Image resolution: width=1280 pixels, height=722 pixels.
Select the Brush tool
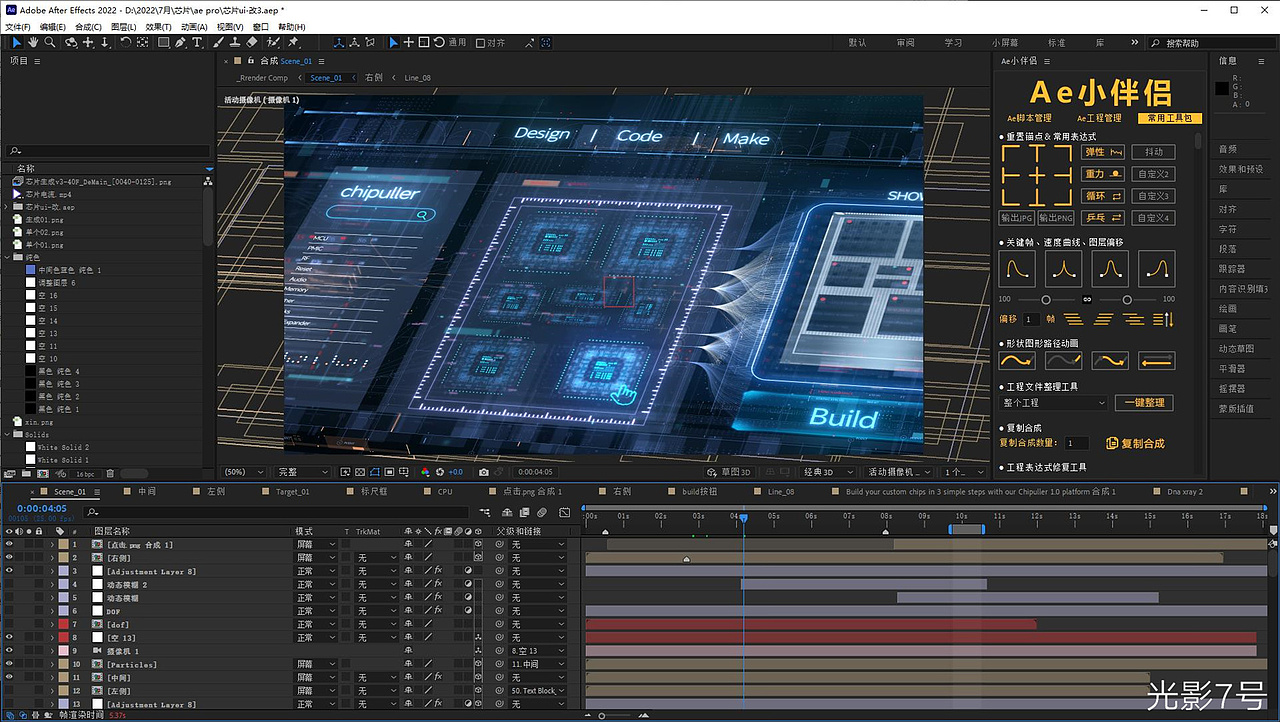(x=217, y=43)
